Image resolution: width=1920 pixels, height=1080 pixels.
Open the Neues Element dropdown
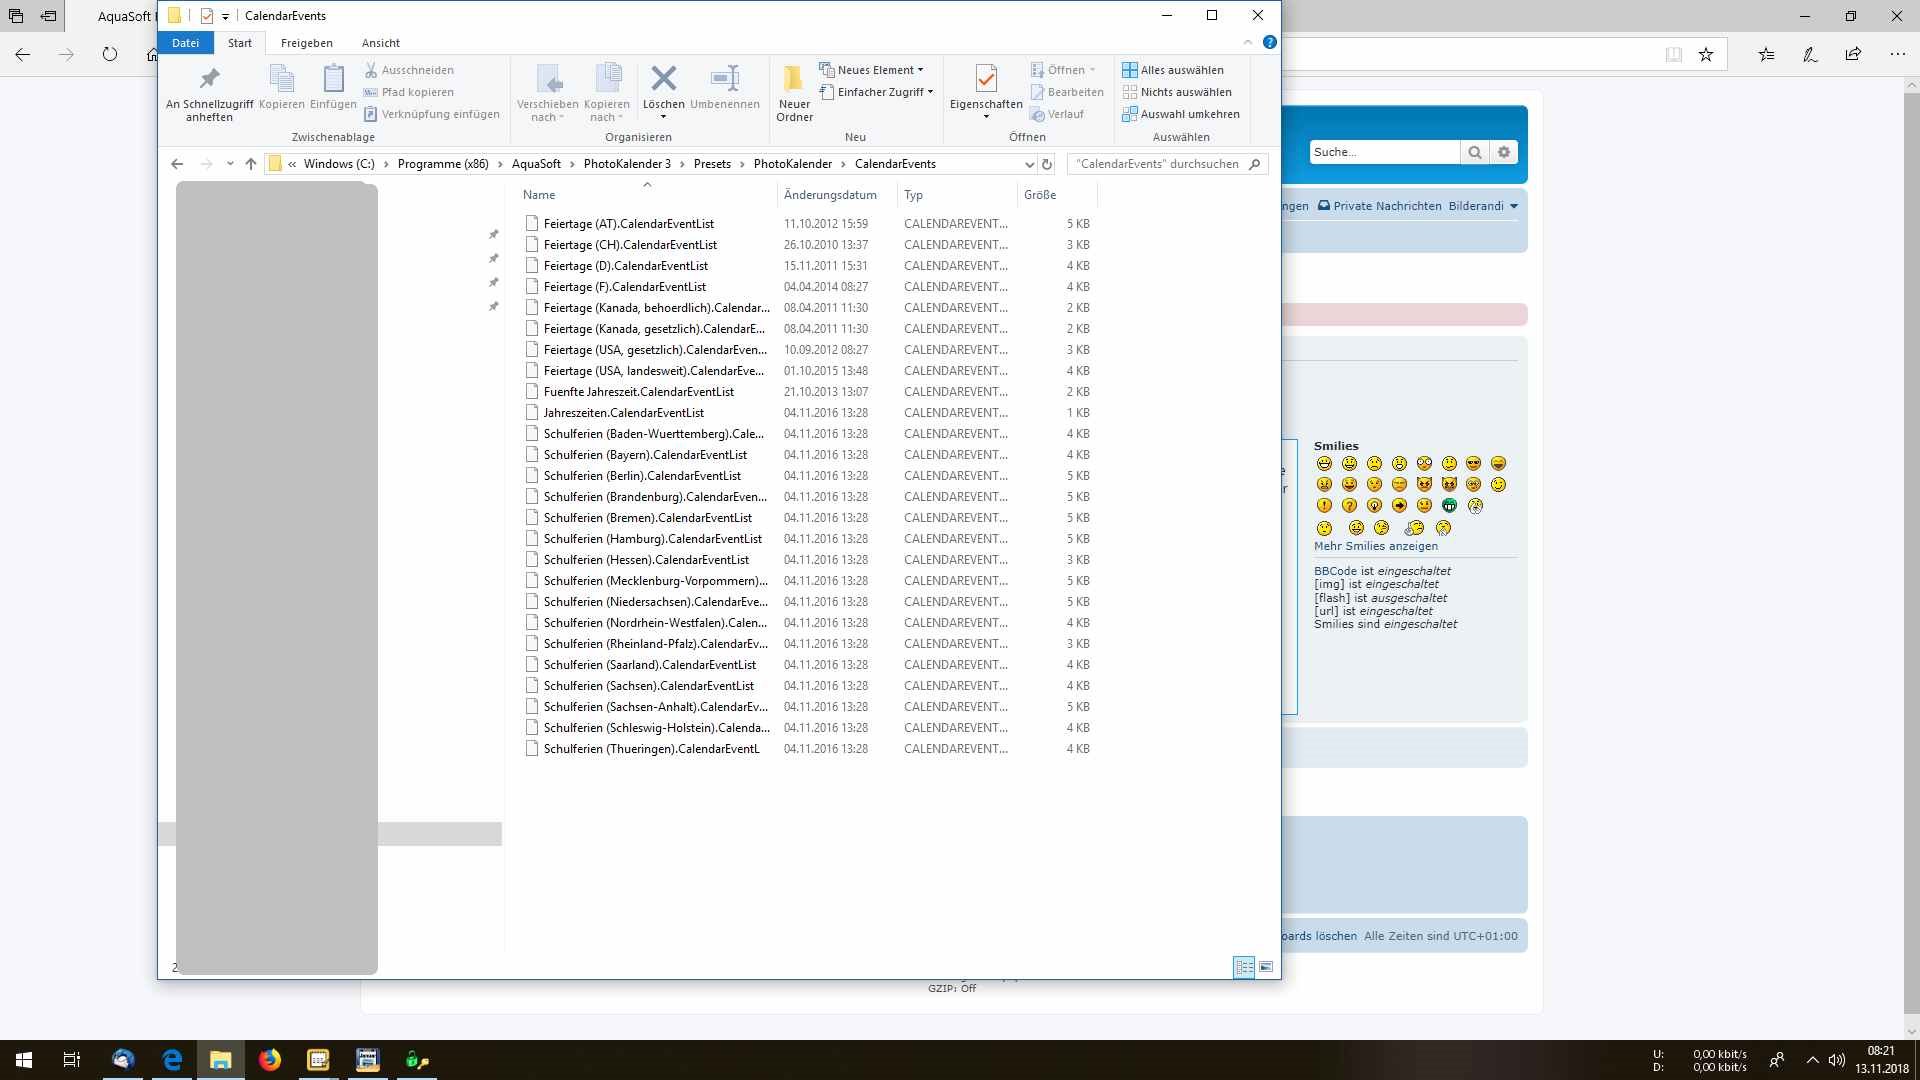coord(872,70)
